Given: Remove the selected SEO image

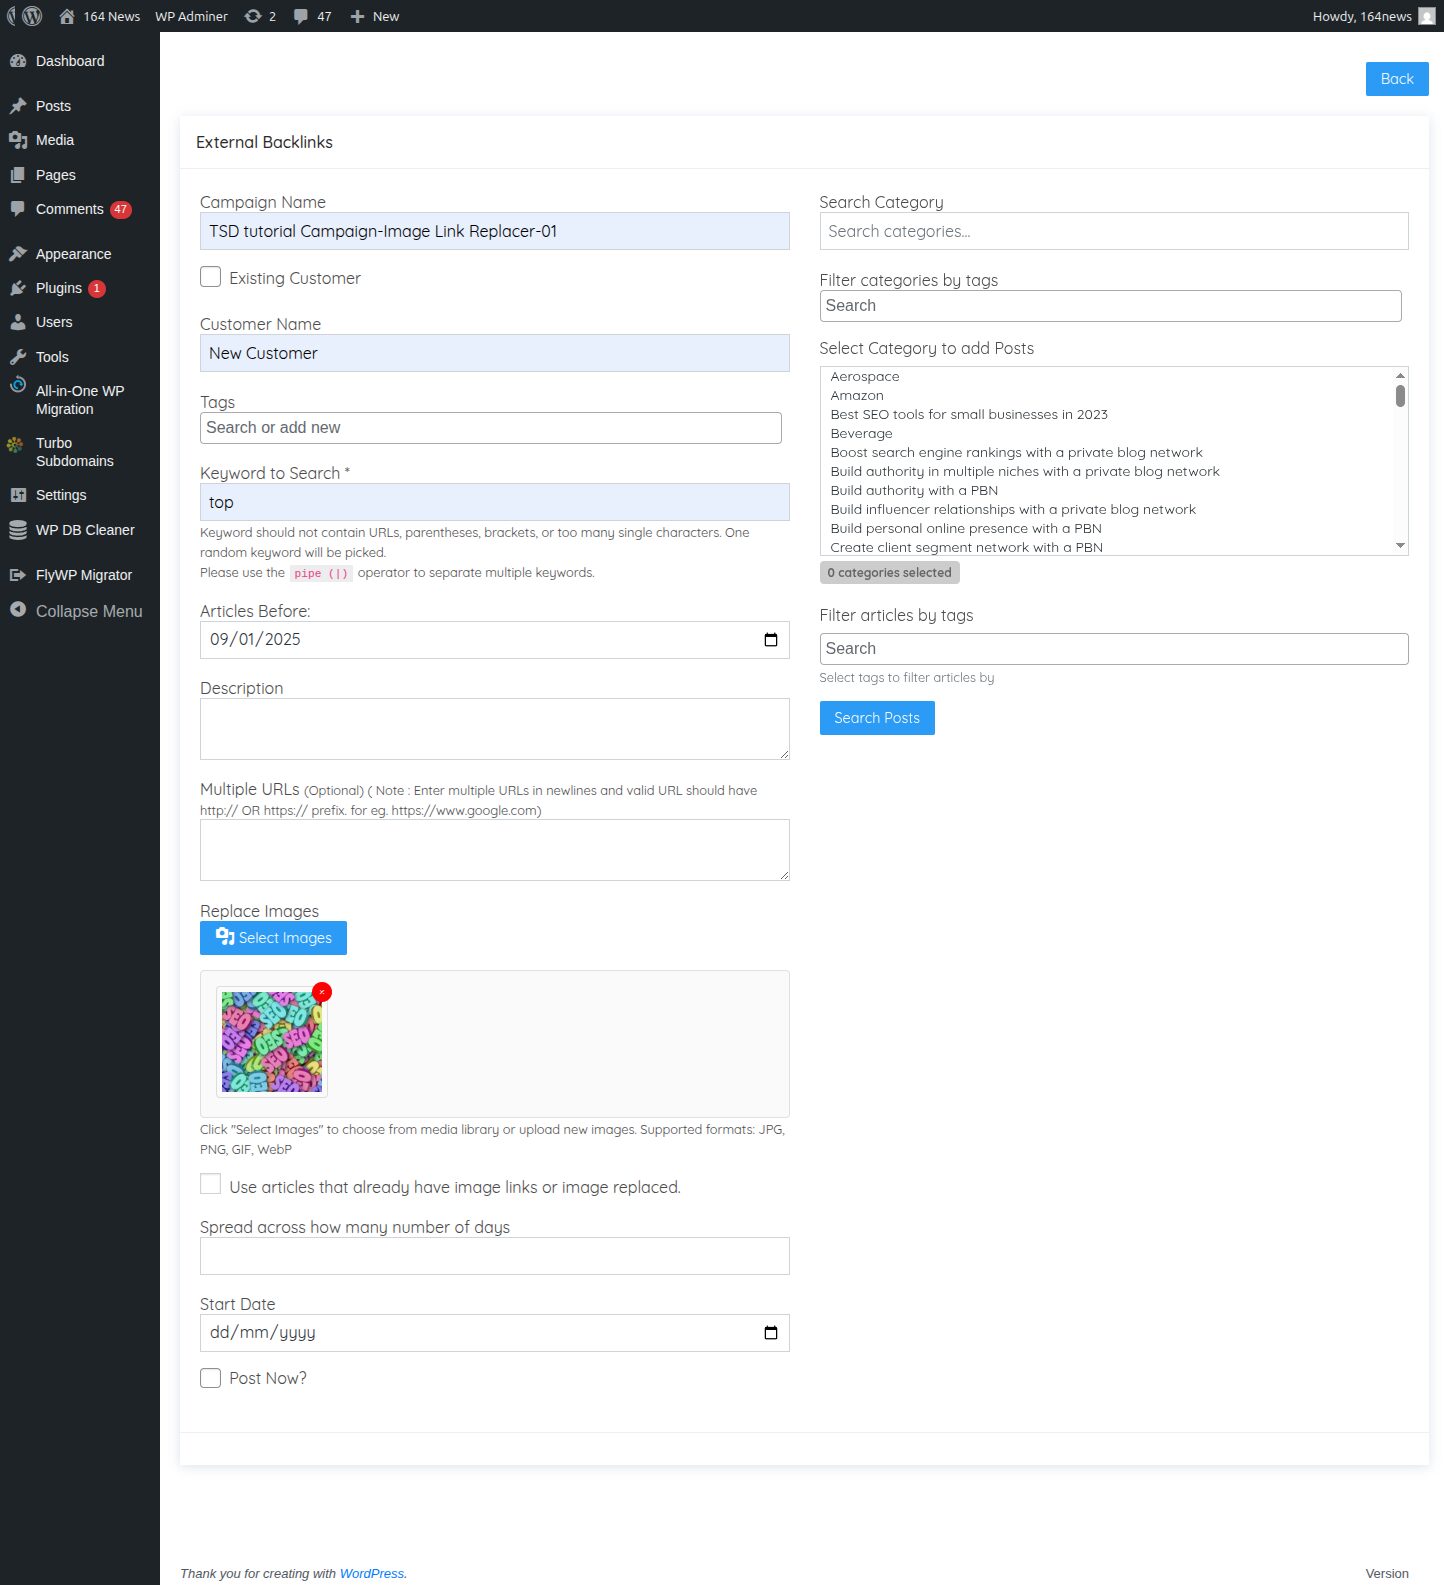Looking at the screenshot, I should (322, 991).
